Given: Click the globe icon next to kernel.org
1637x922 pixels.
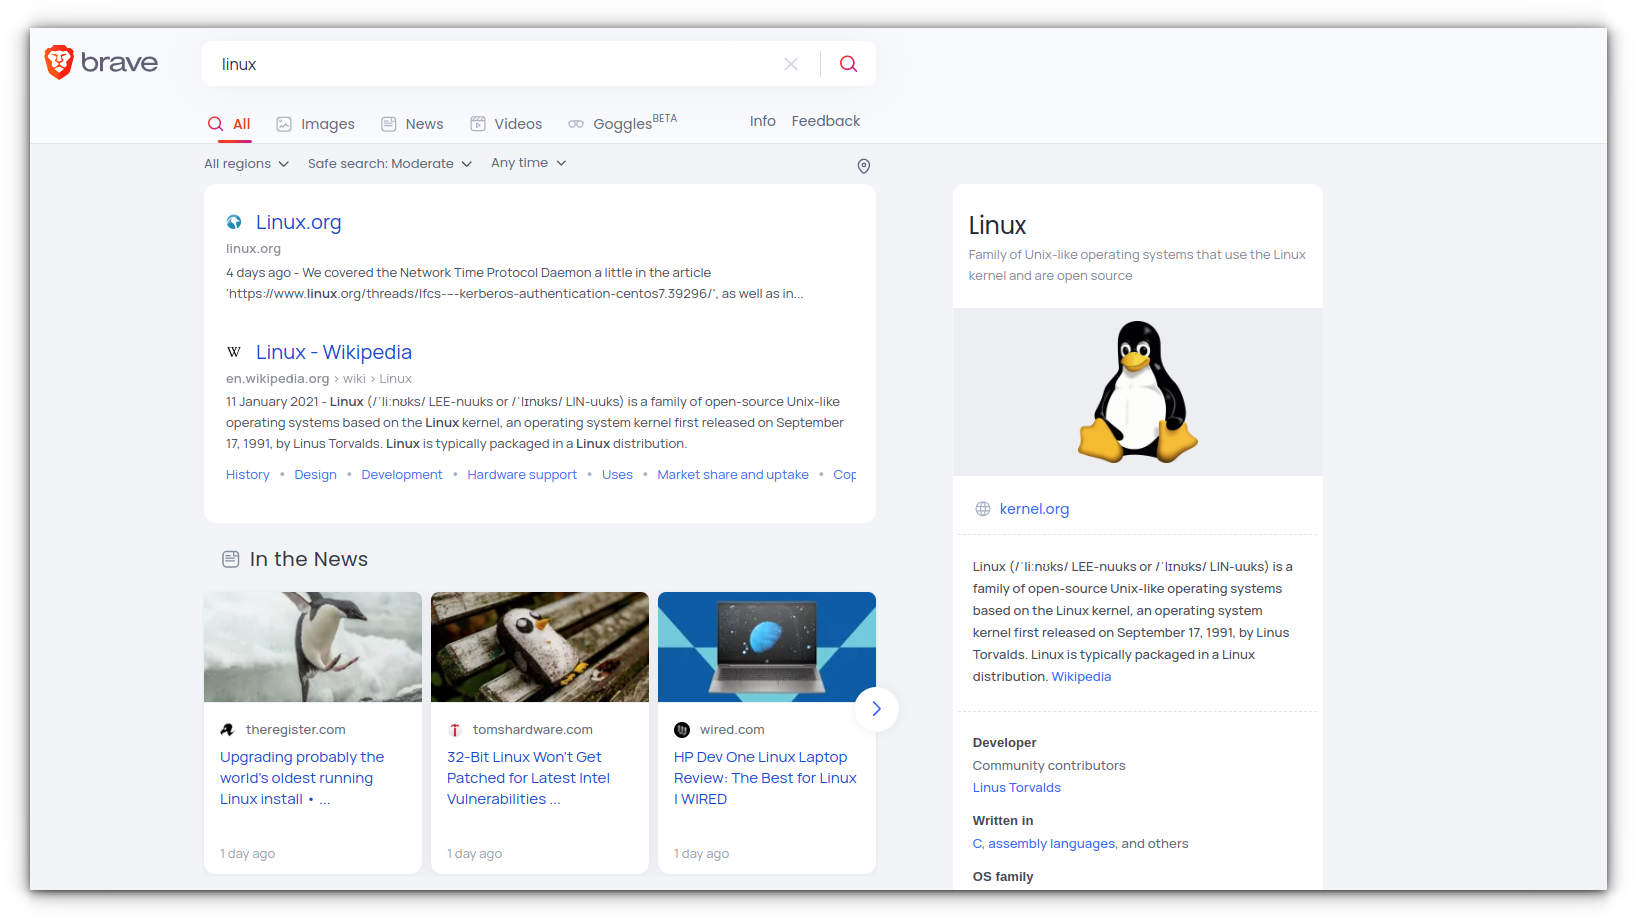Looking at the screenshot, I should (982, 508).
